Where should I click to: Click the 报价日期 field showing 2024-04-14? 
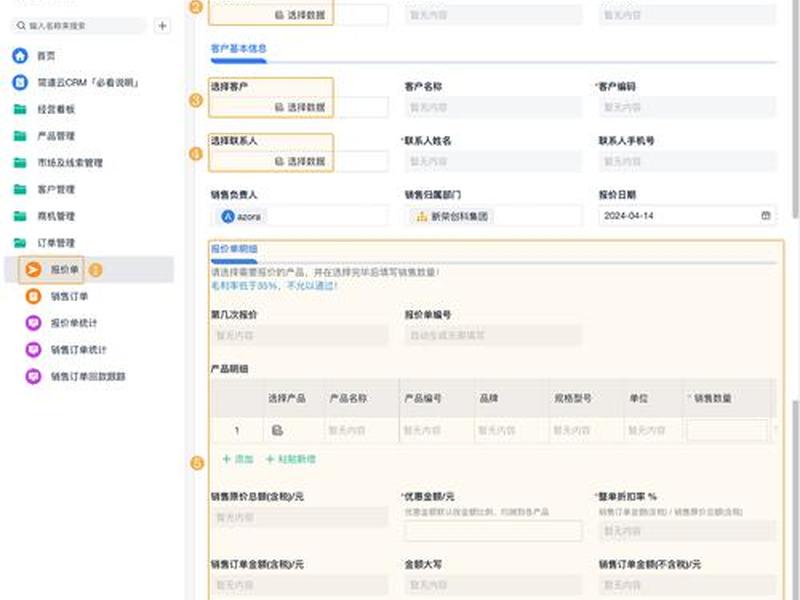[x=687, y=216]
